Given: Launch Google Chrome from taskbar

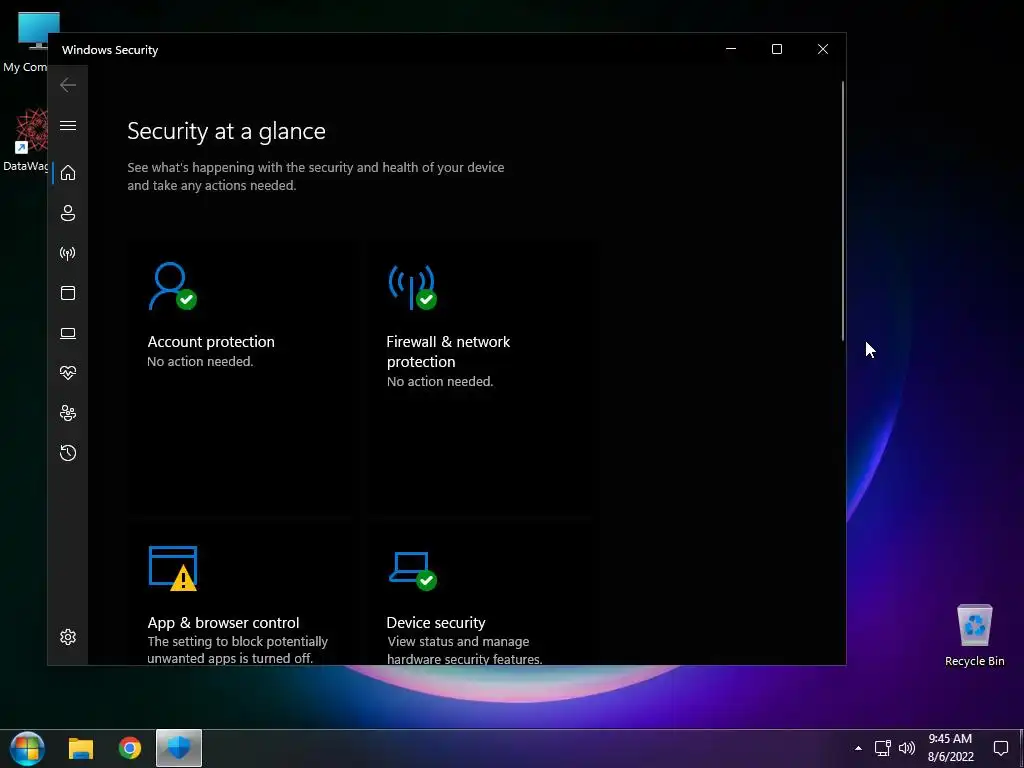Looking at the screenshot, I should pos(130,748).
